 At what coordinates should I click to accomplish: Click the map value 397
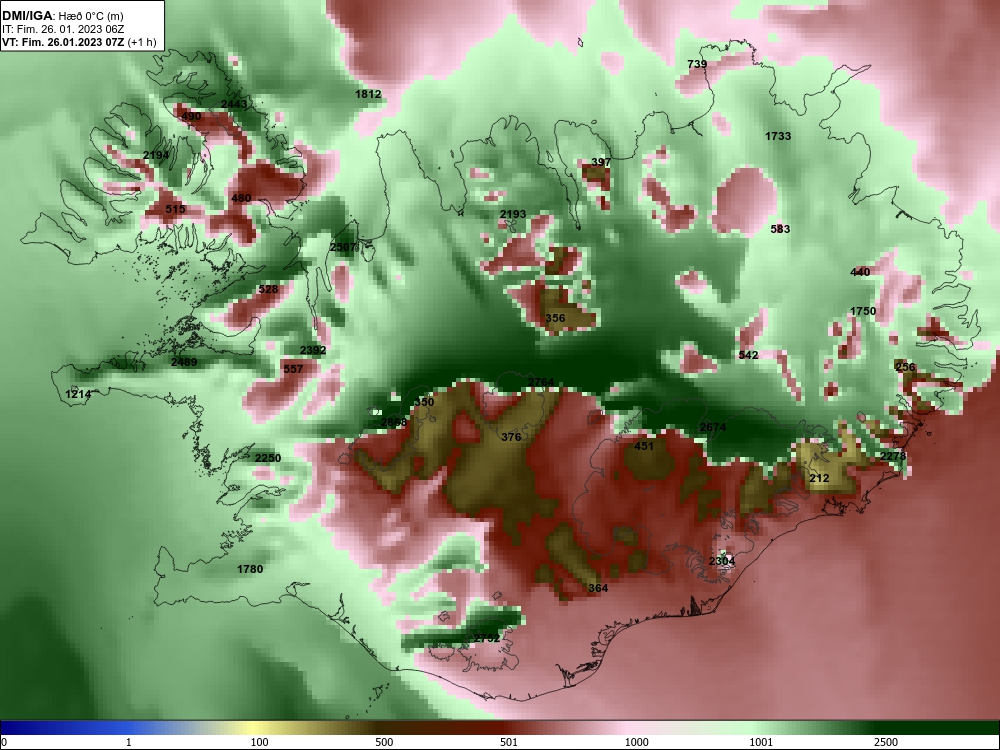coord(601,162)
